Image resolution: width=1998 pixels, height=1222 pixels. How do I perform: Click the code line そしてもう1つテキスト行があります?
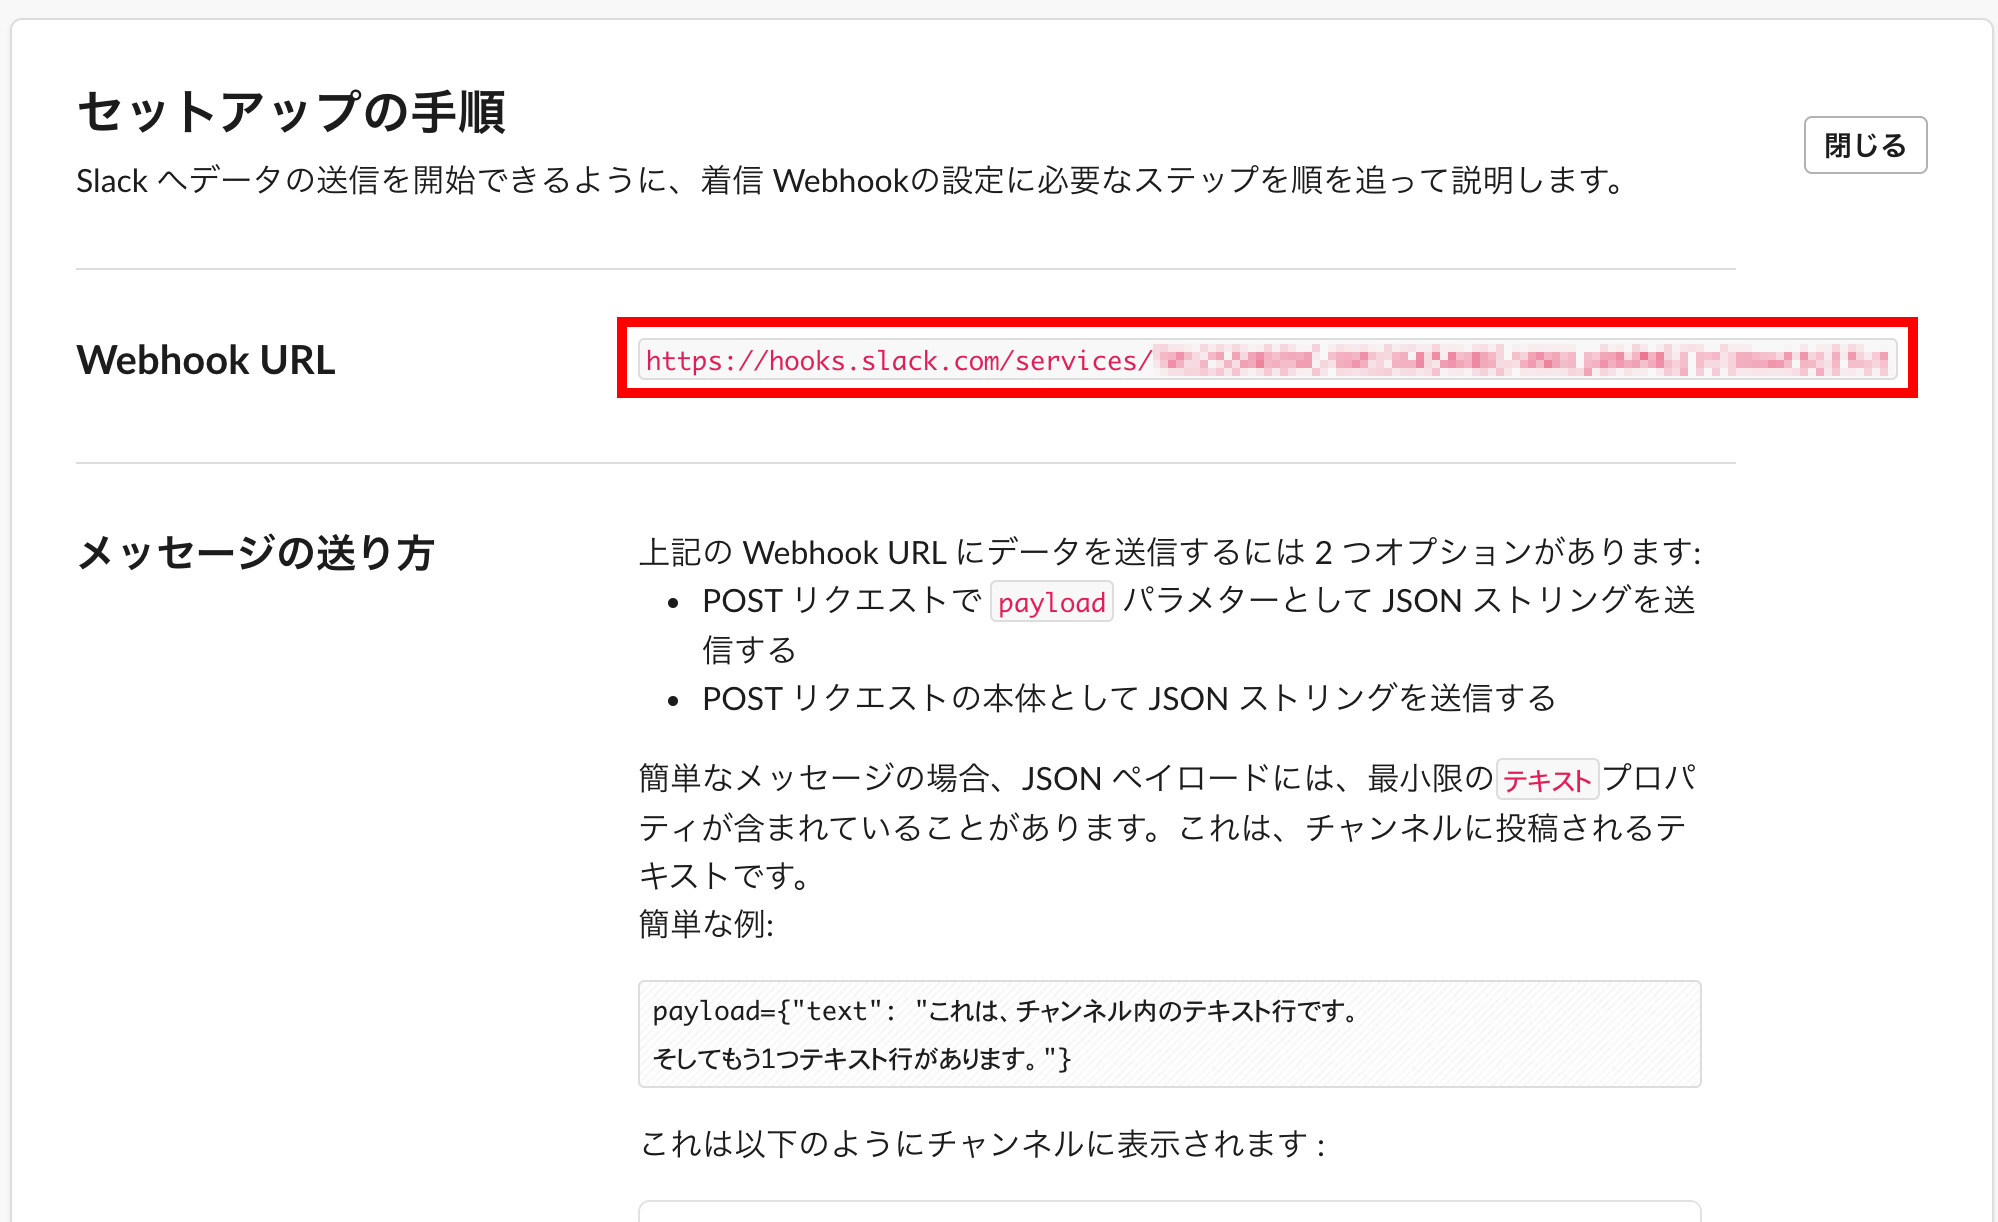point(861,1058)
